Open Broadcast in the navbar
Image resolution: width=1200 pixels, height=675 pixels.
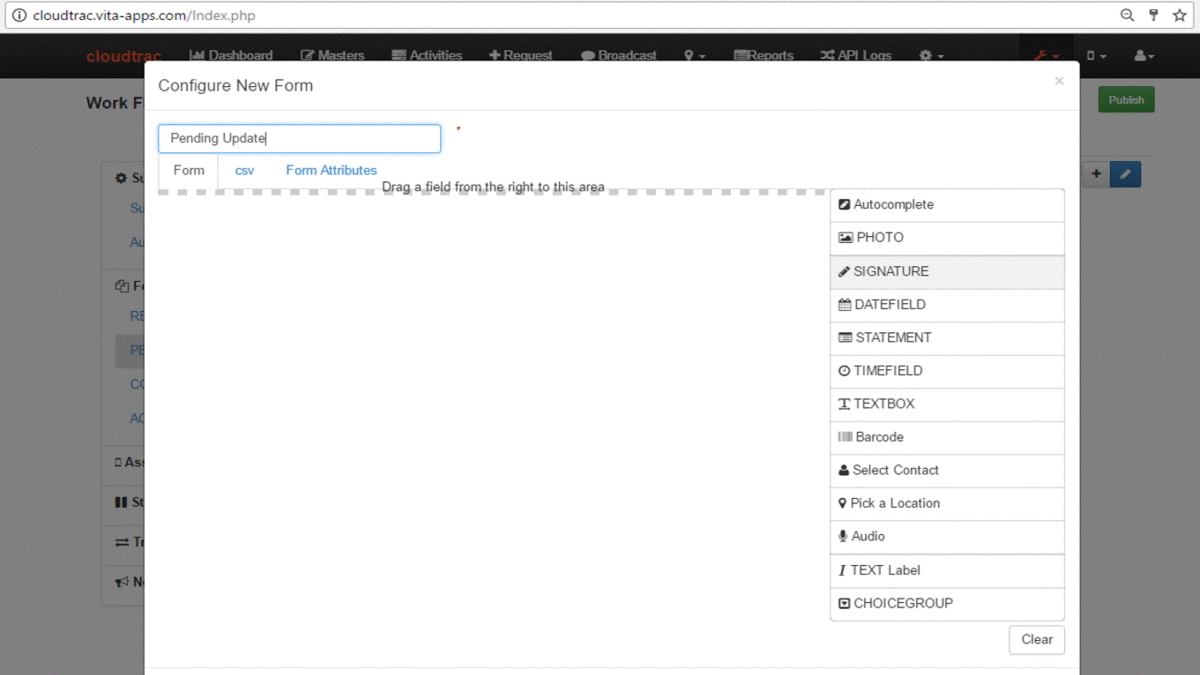[x=619, y=56]
